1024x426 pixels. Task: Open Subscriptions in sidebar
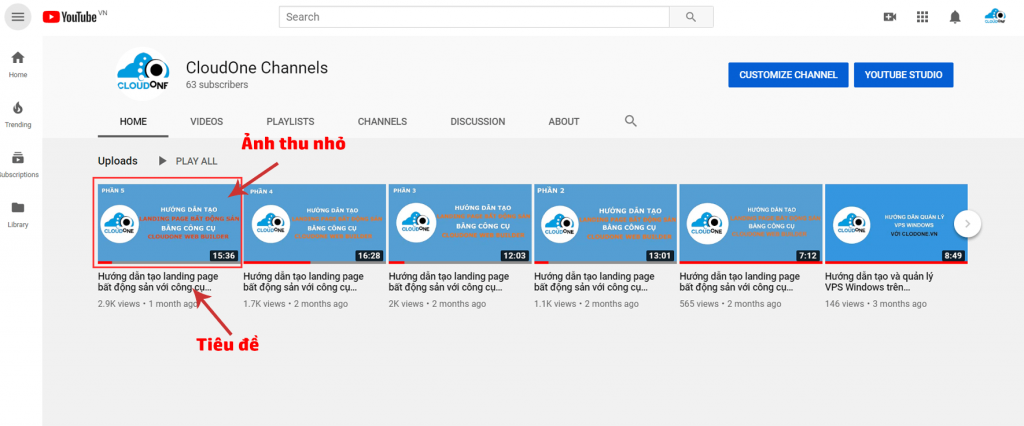click(18, 165)
